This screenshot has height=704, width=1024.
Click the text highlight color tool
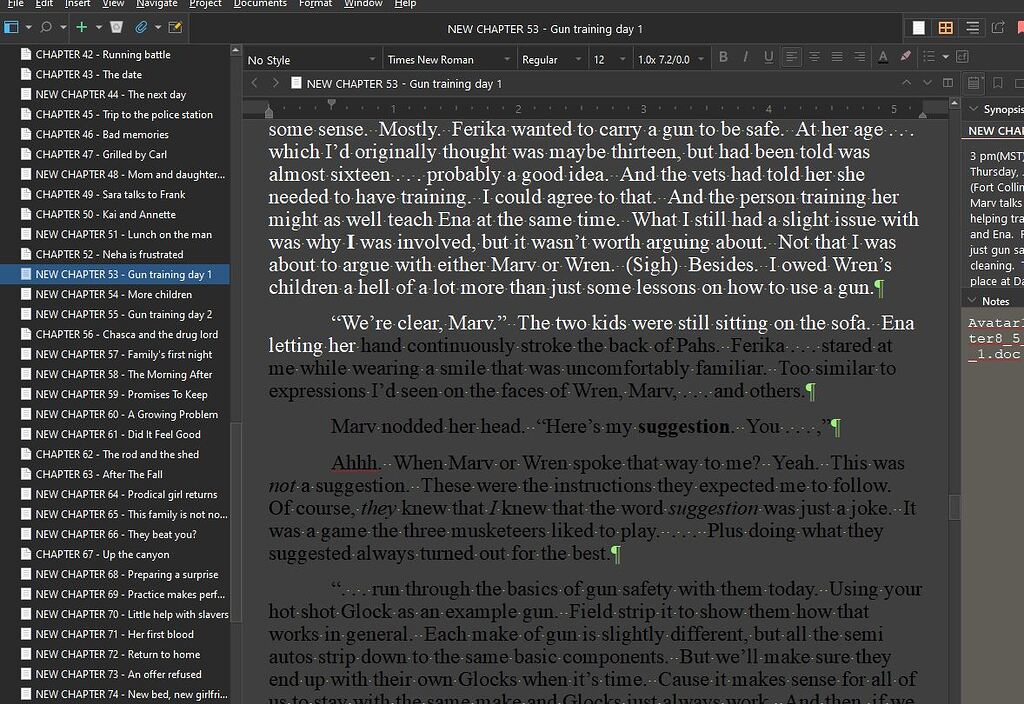click(903, 58)
